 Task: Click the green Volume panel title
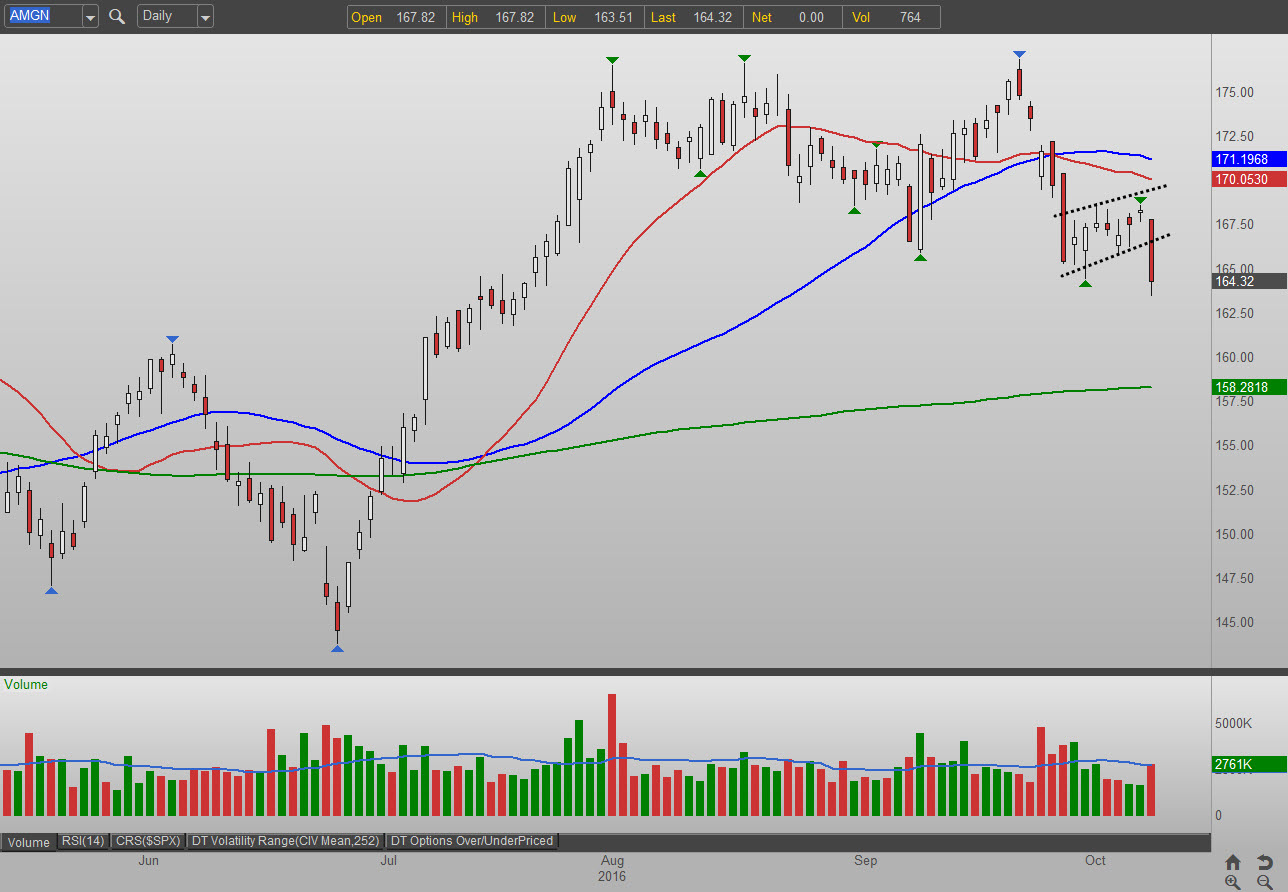pos(26,685)
